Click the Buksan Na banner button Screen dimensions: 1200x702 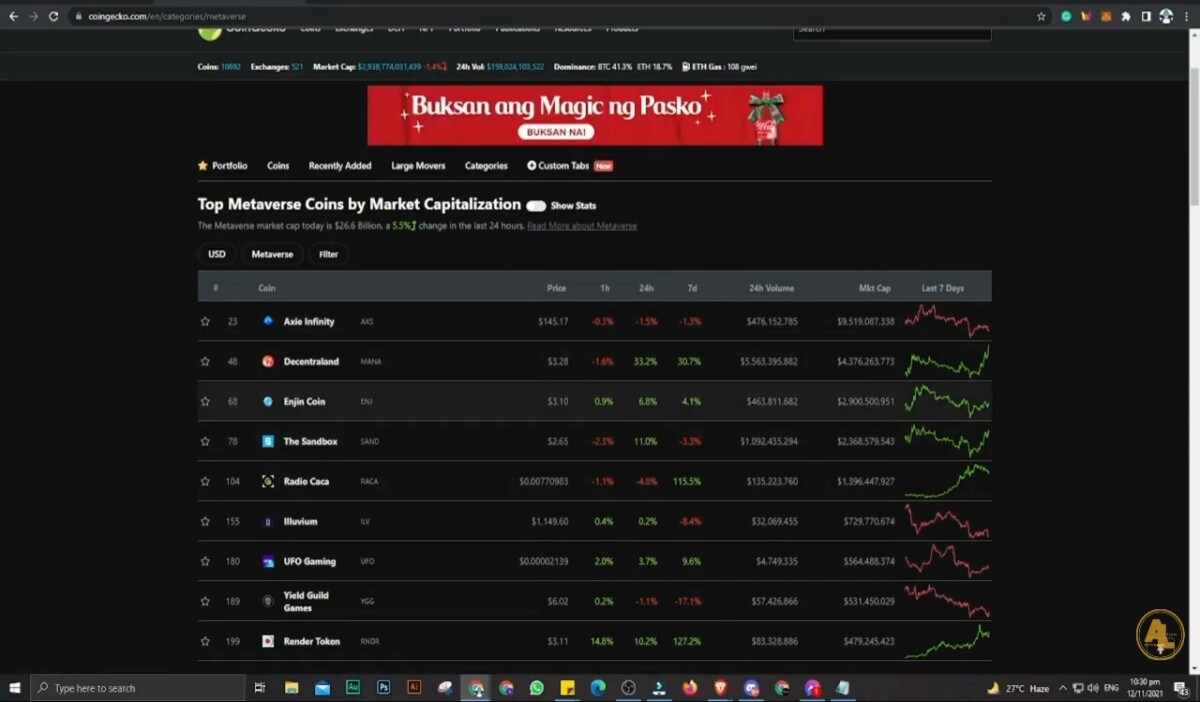coord(556,132)
